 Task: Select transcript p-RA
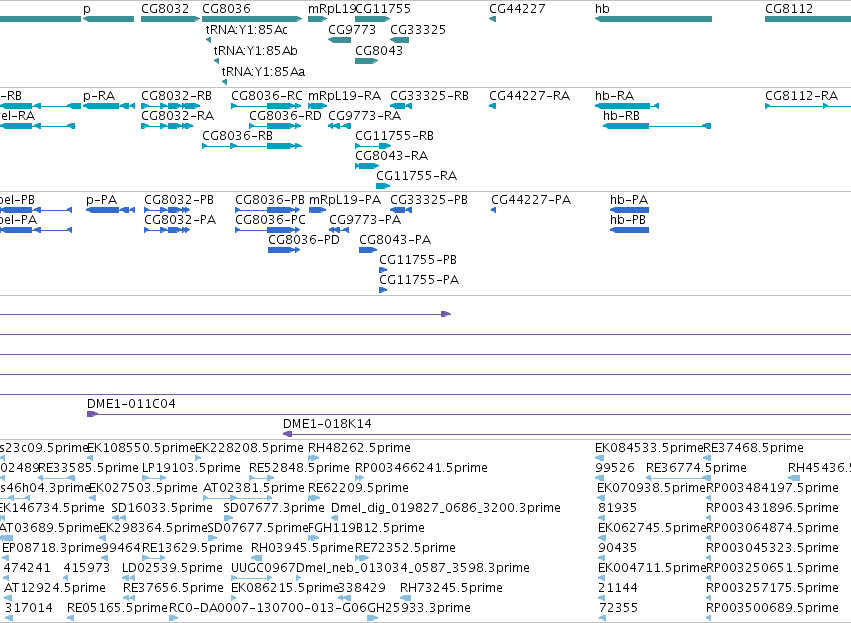[99, 96]
